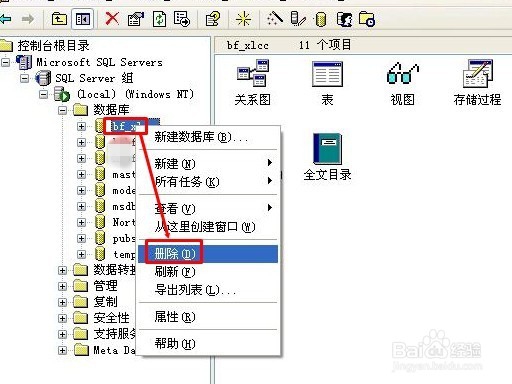Open the 所有任务(K) submenu
Screen dimensions: 512x384
(209, 182)
